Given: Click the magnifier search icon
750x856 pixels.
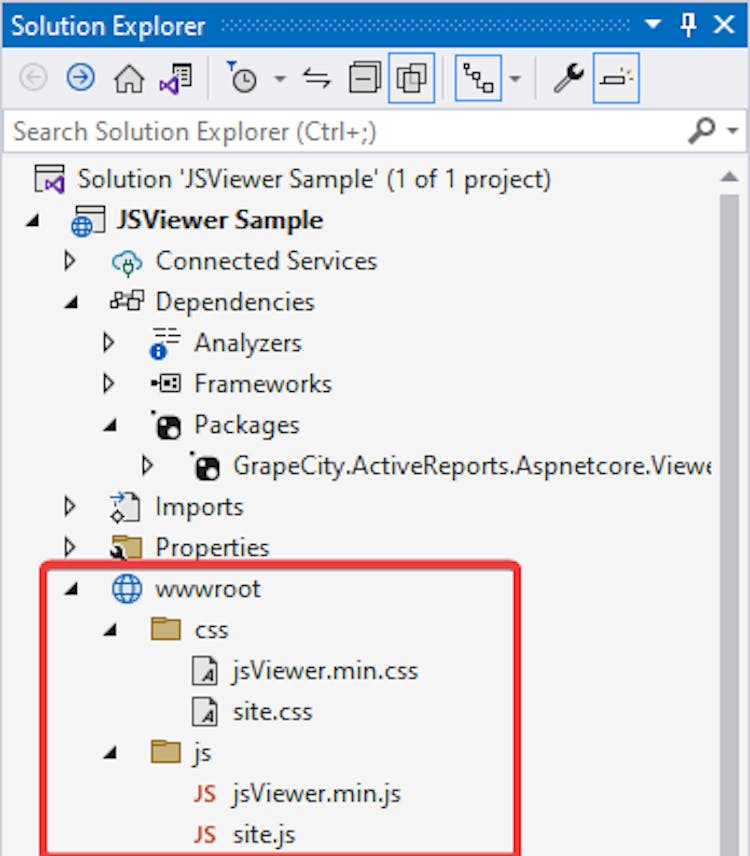Looking at the screenshot, I should click(x=701, y=130).
